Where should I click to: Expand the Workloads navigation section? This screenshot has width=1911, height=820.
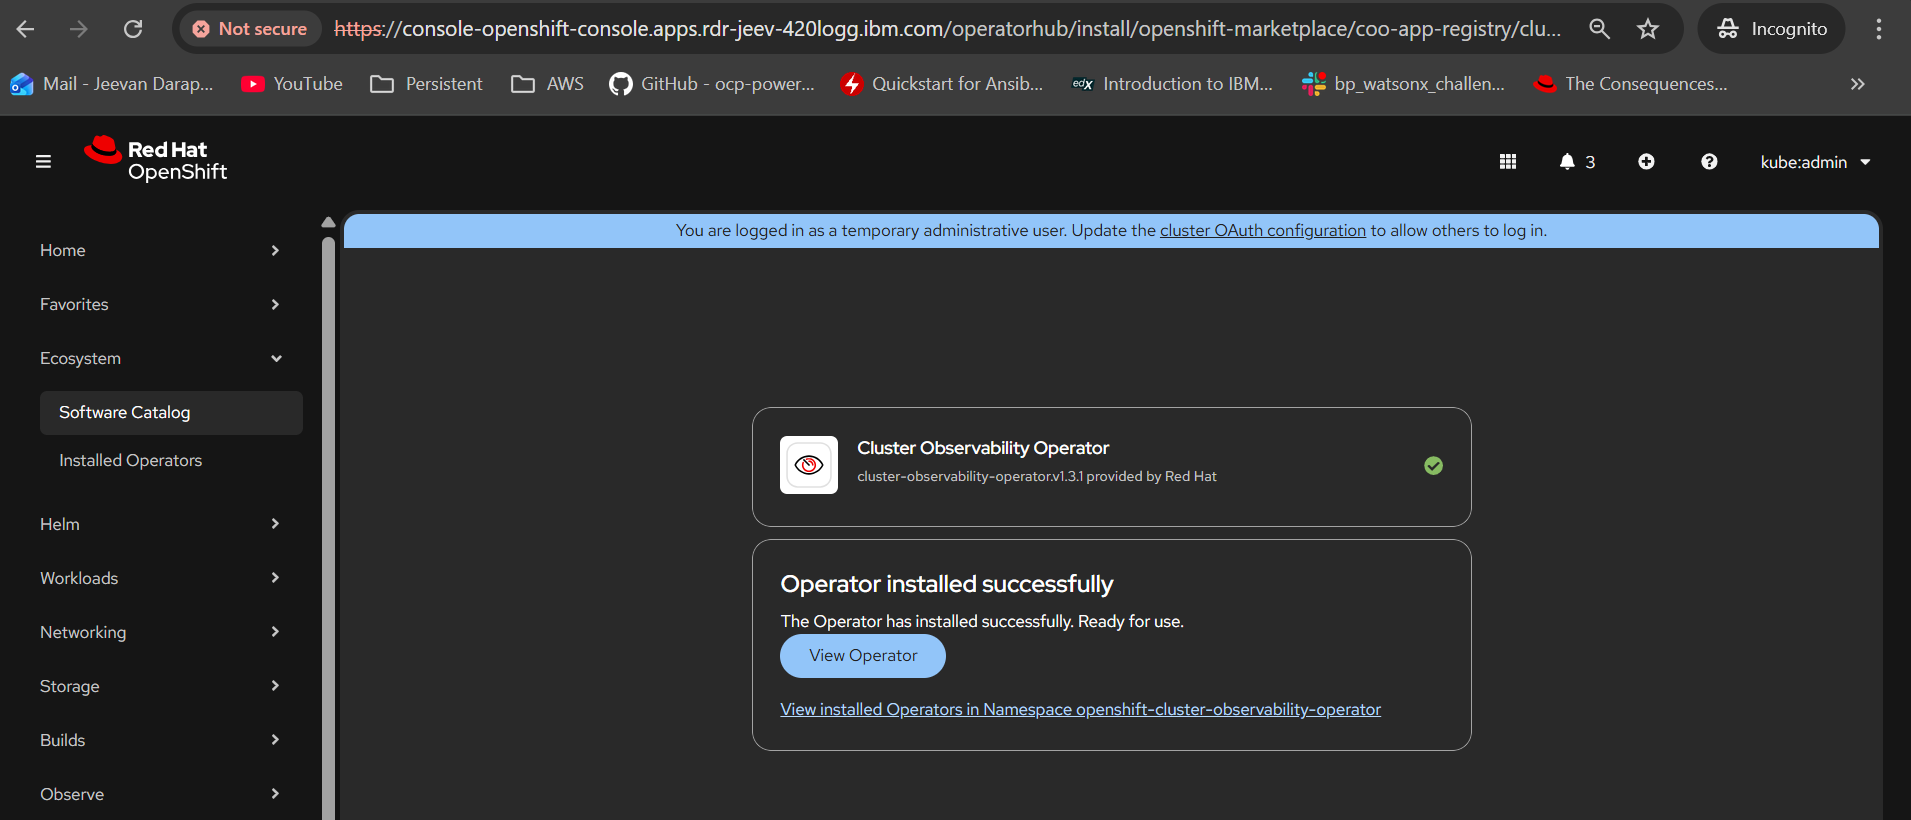click(x=160, y=578)
